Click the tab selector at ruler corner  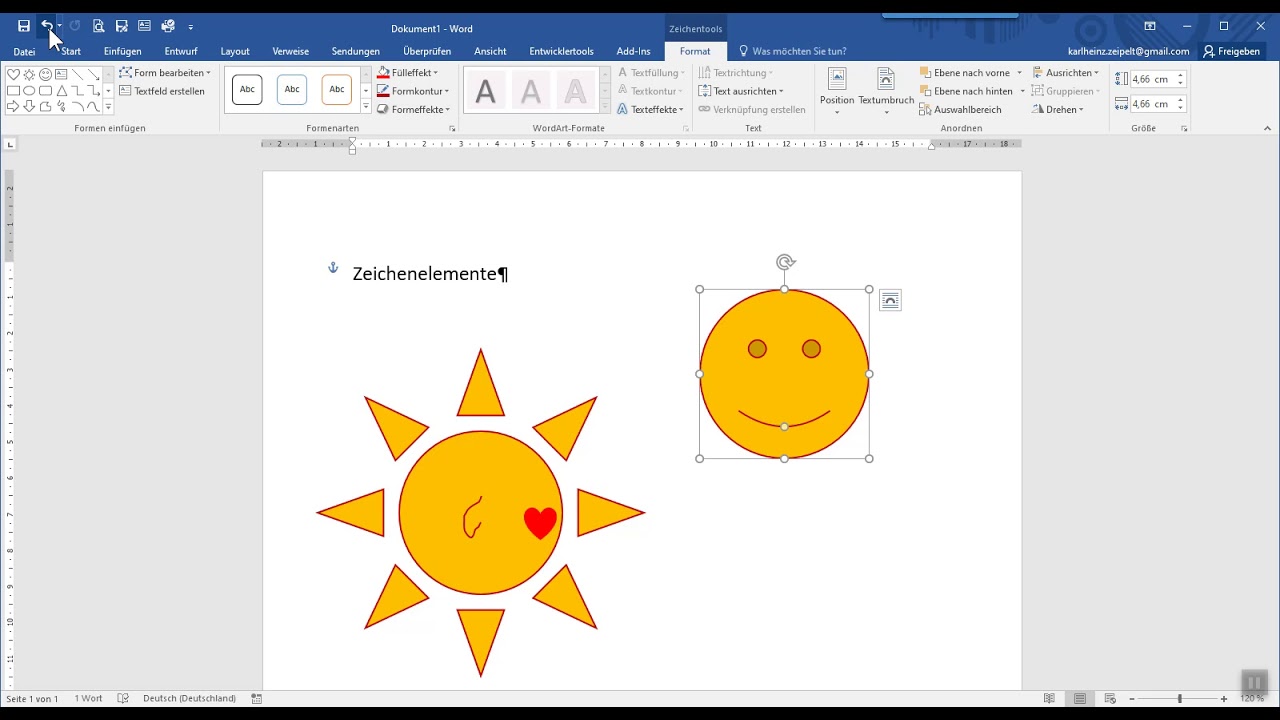pos(10,144)
